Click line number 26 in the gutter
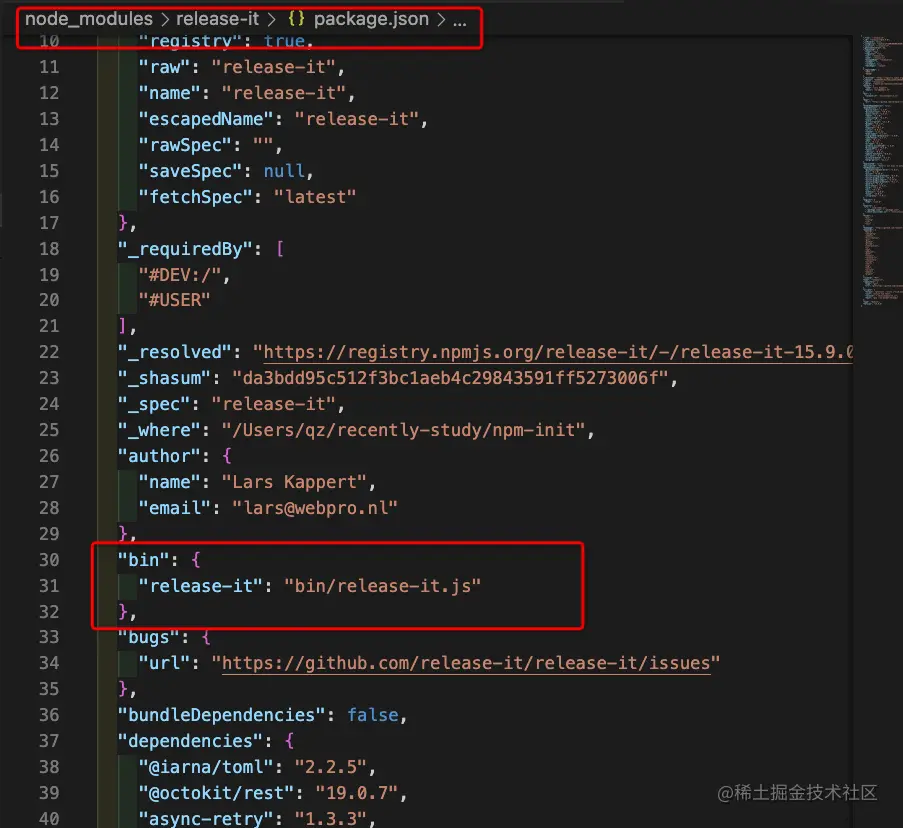 click(x=49, y=456)
